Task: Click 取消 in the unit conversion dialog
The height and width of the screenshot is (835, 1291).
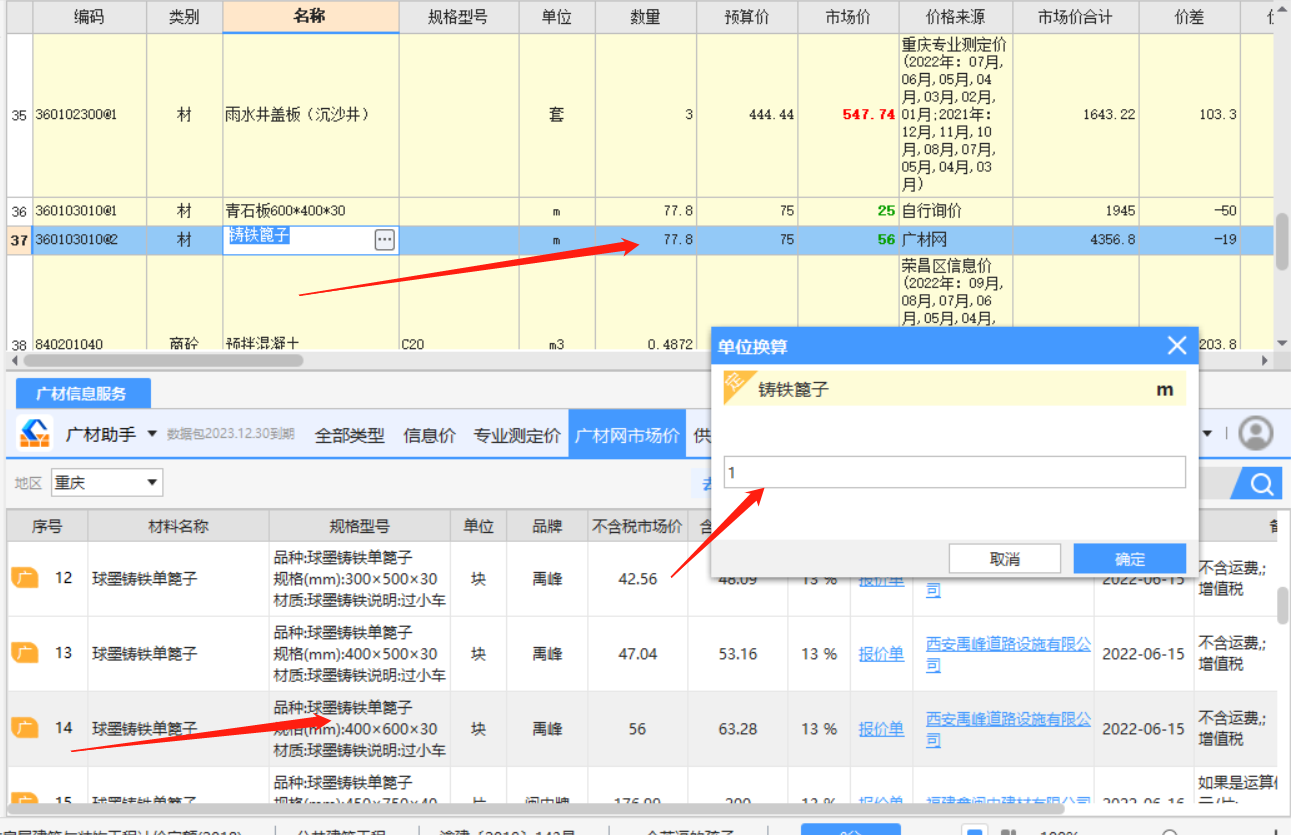Action: click(x=1004, y=559)
